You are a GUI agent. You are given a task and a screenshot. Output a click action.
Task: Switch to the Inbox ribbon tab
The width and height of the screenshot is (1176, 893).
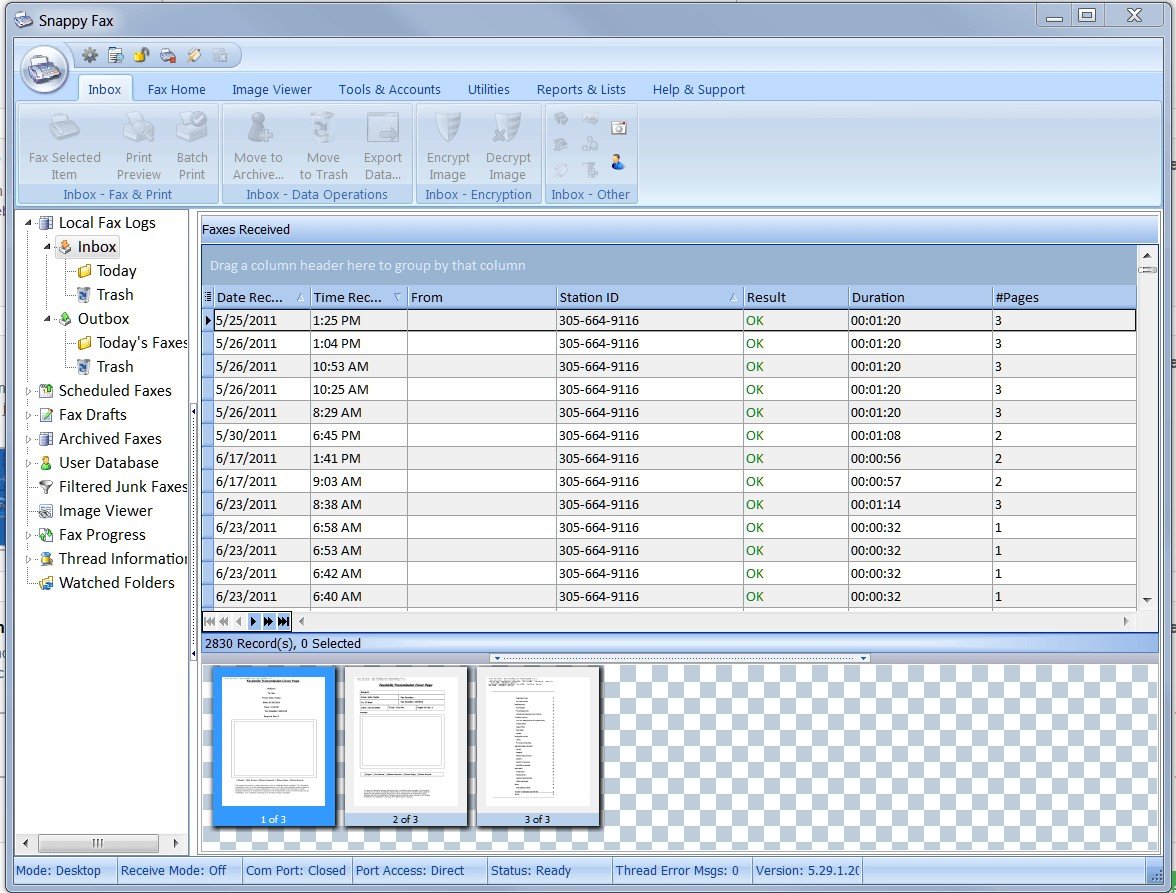(104, 89)
